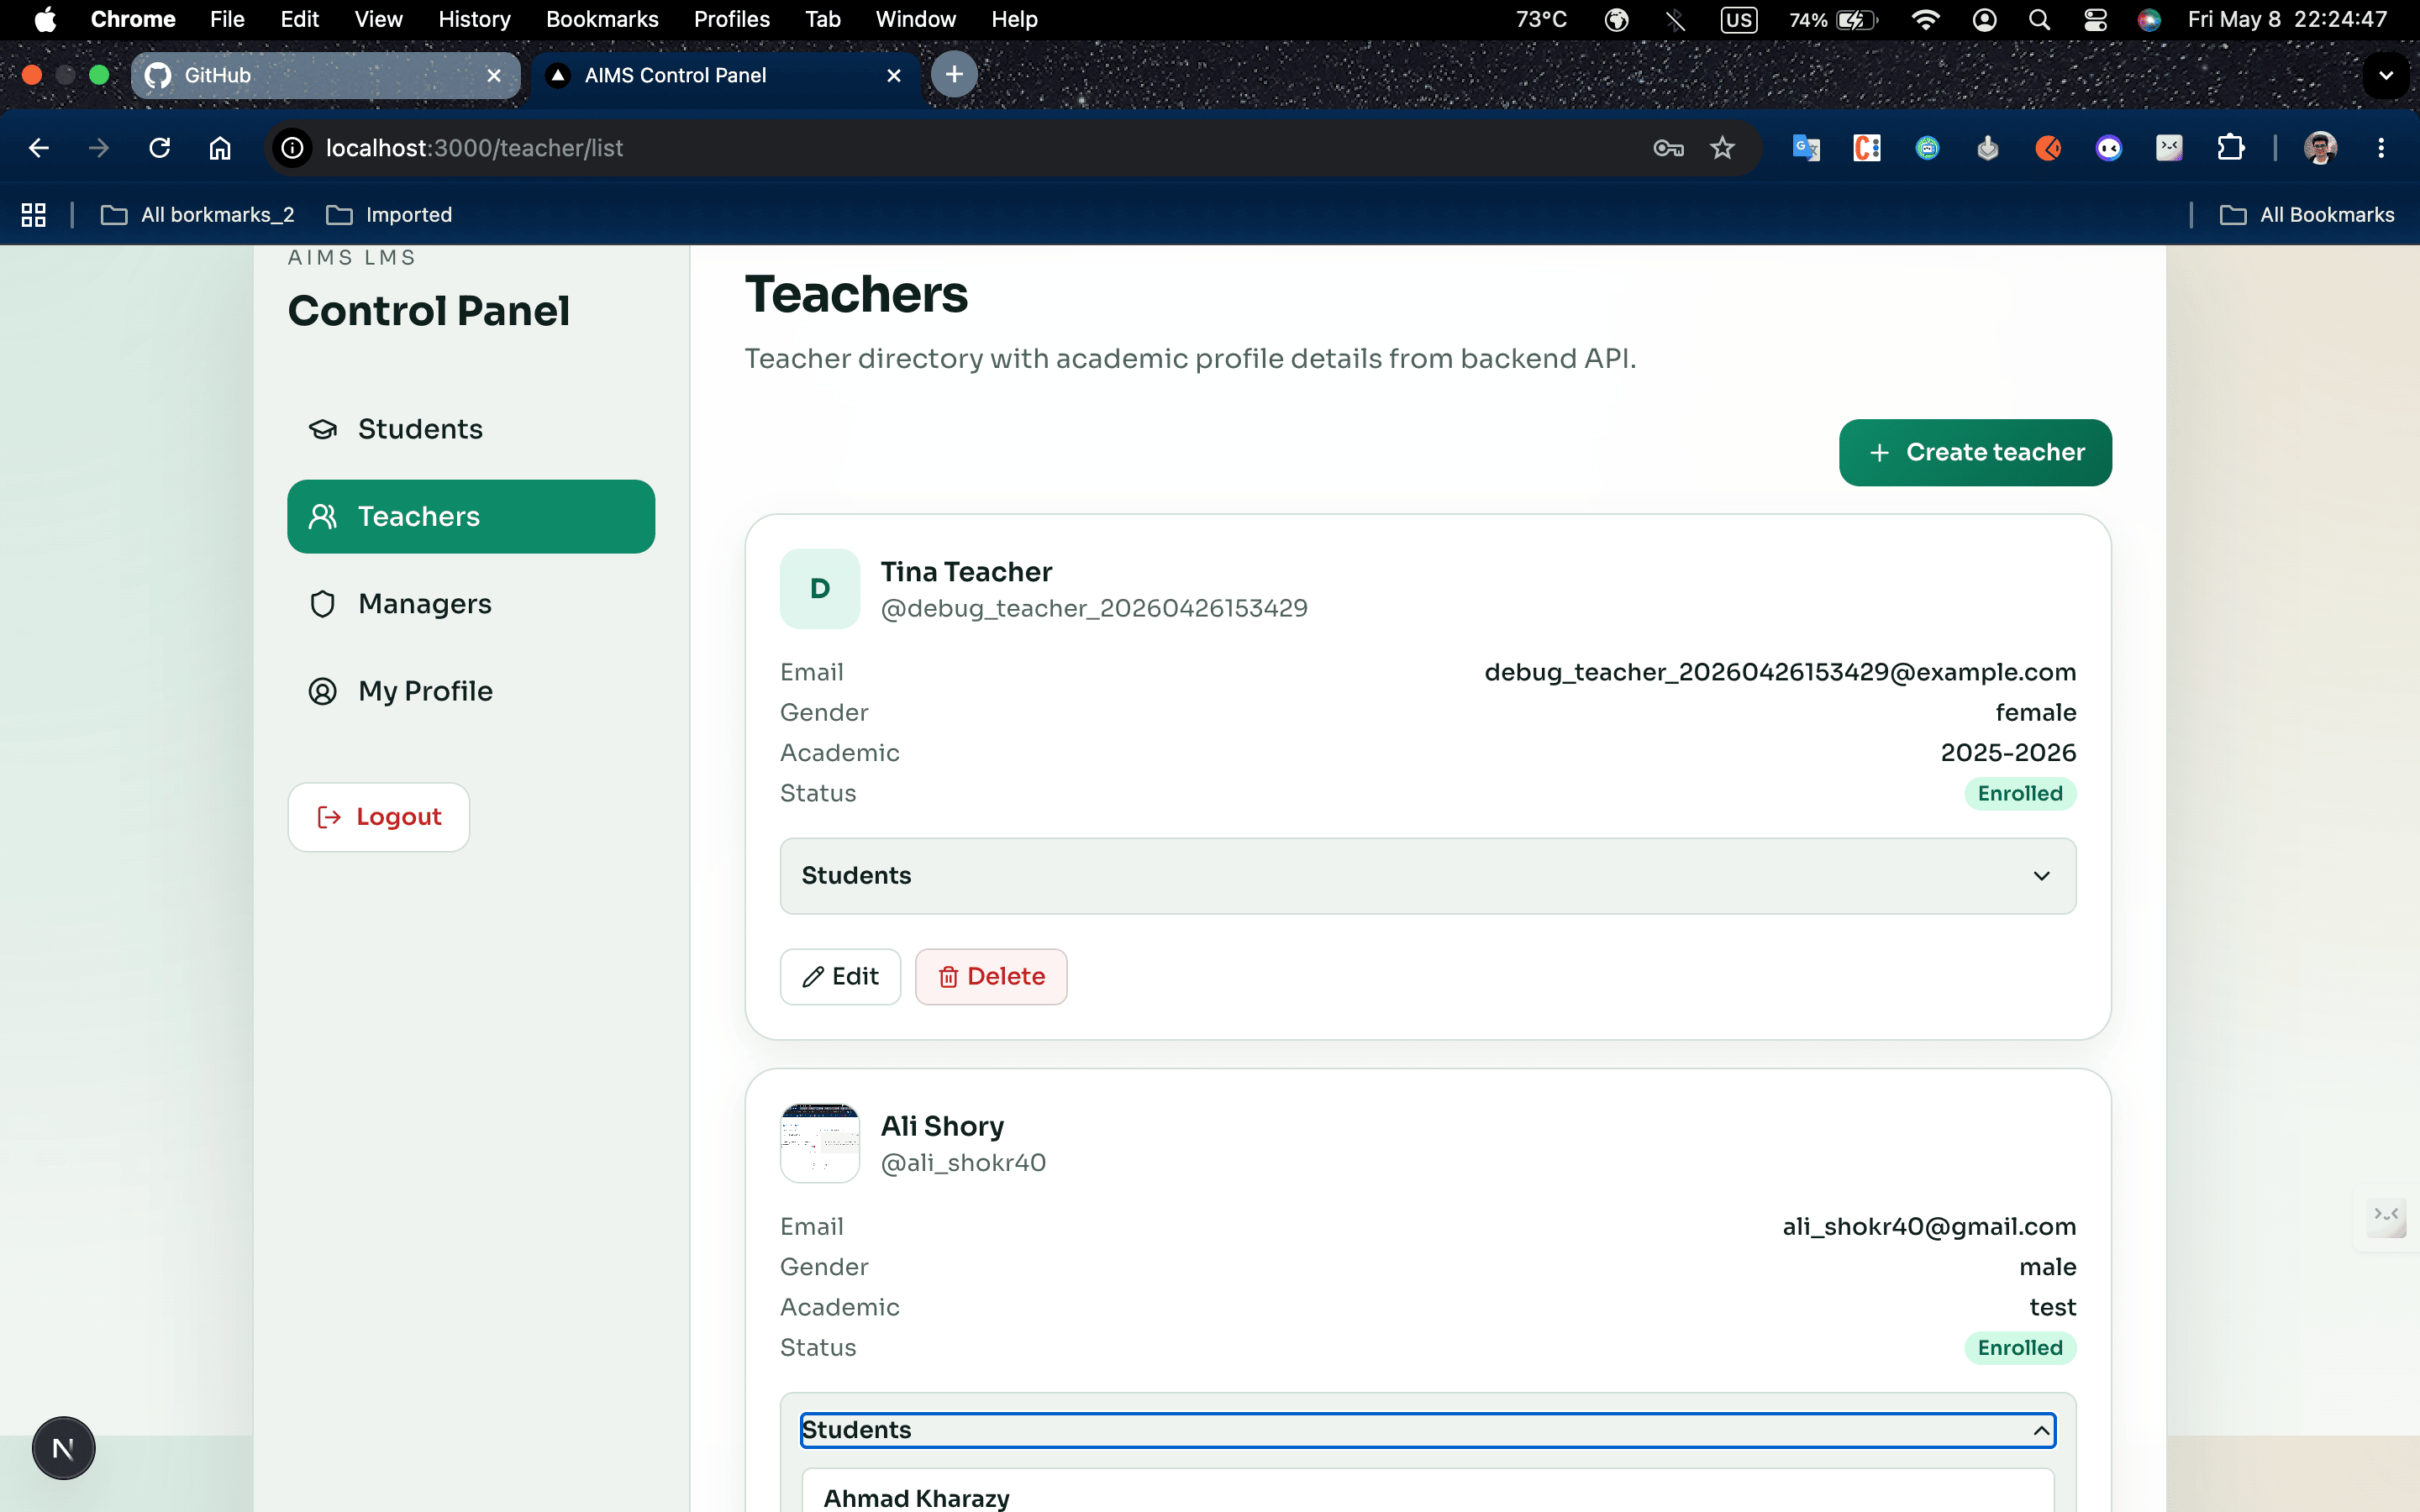Viewport: 2420px width, 1512px height.
Task: Delete Tina Teacher's record
Action: (x=991, y=976)
